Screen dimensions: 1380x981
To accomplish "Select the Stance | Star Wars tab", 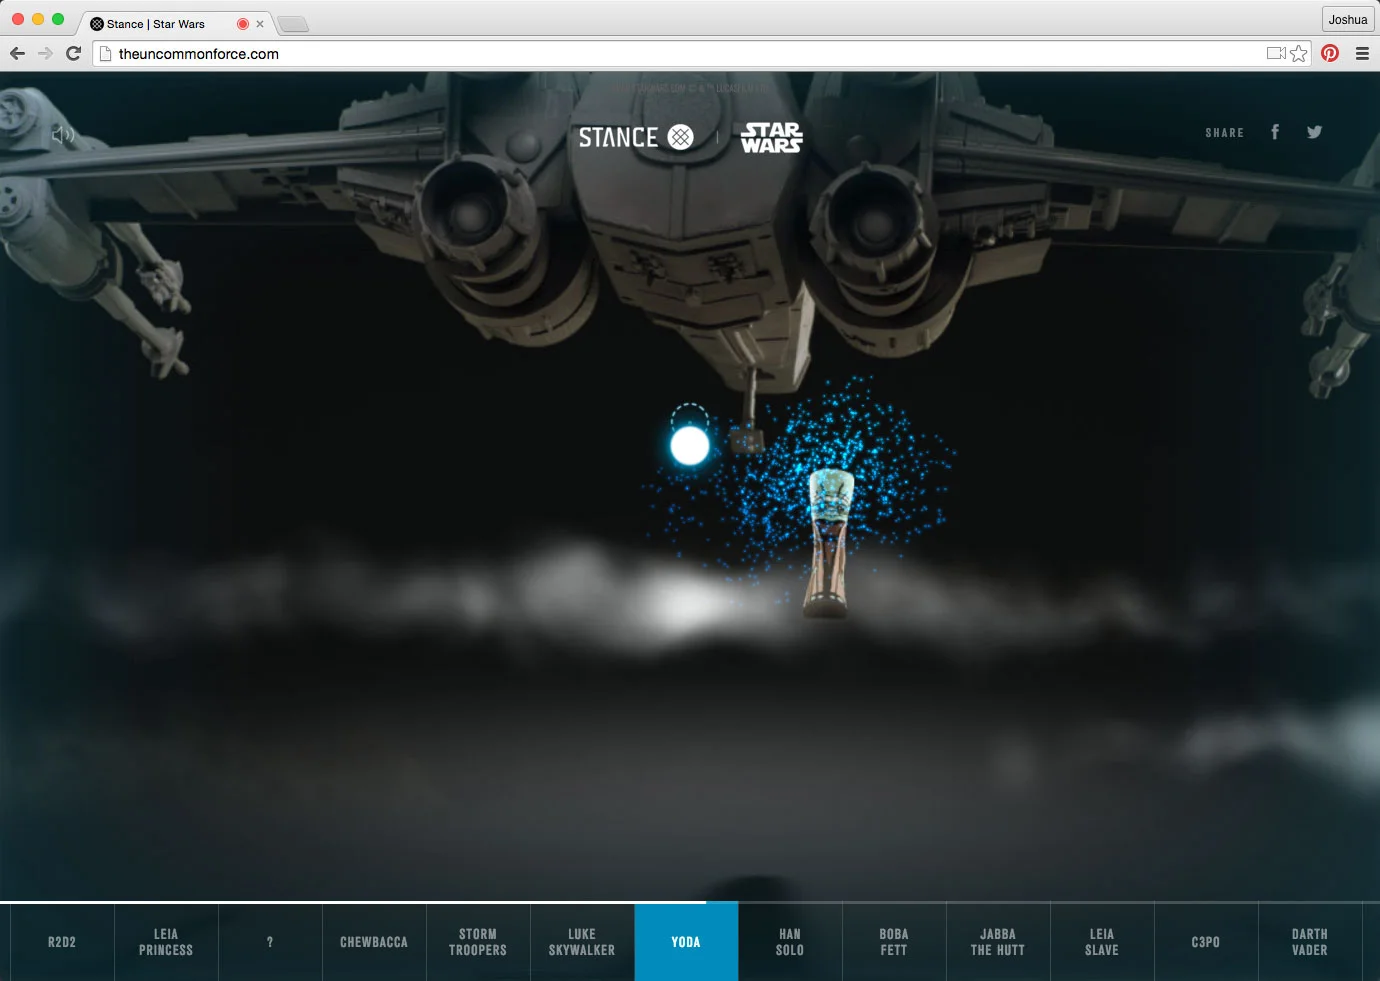I will pos(175,23).
